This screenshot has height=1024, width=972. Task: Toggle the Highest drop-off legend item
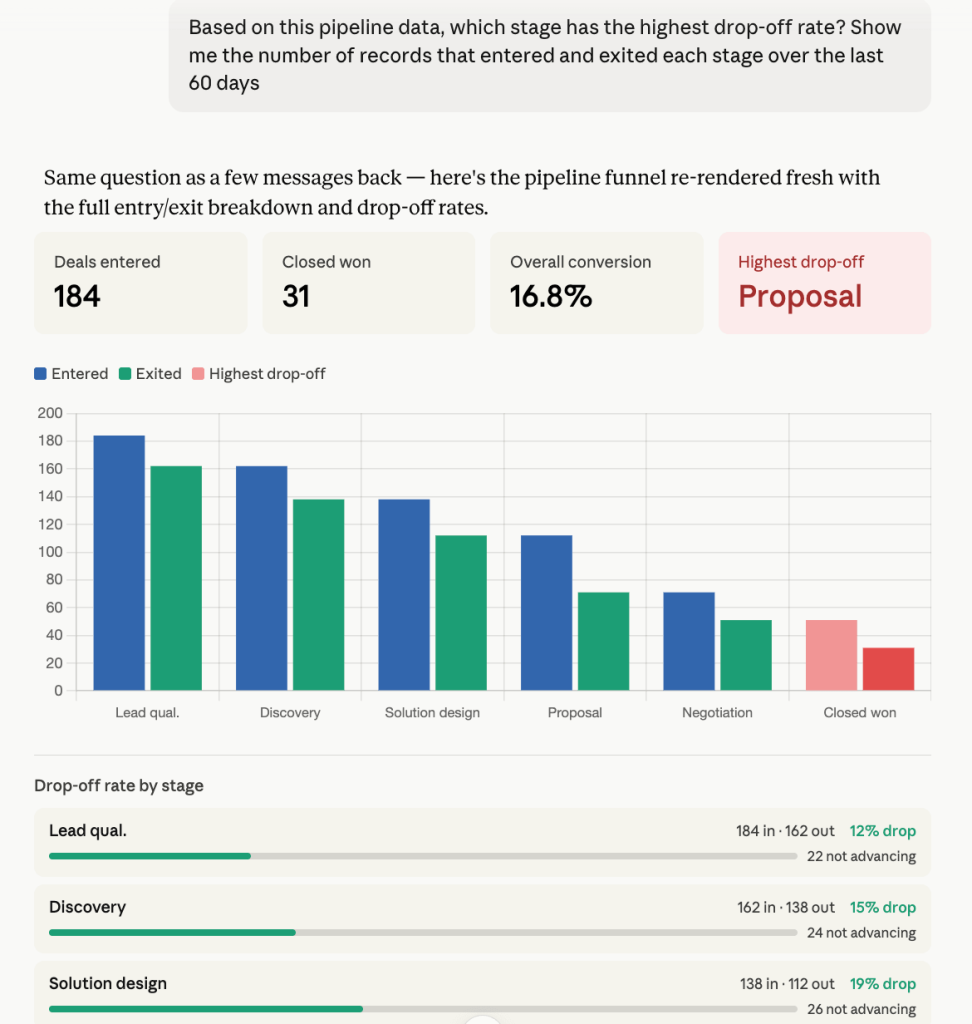(x=259, y=374)
